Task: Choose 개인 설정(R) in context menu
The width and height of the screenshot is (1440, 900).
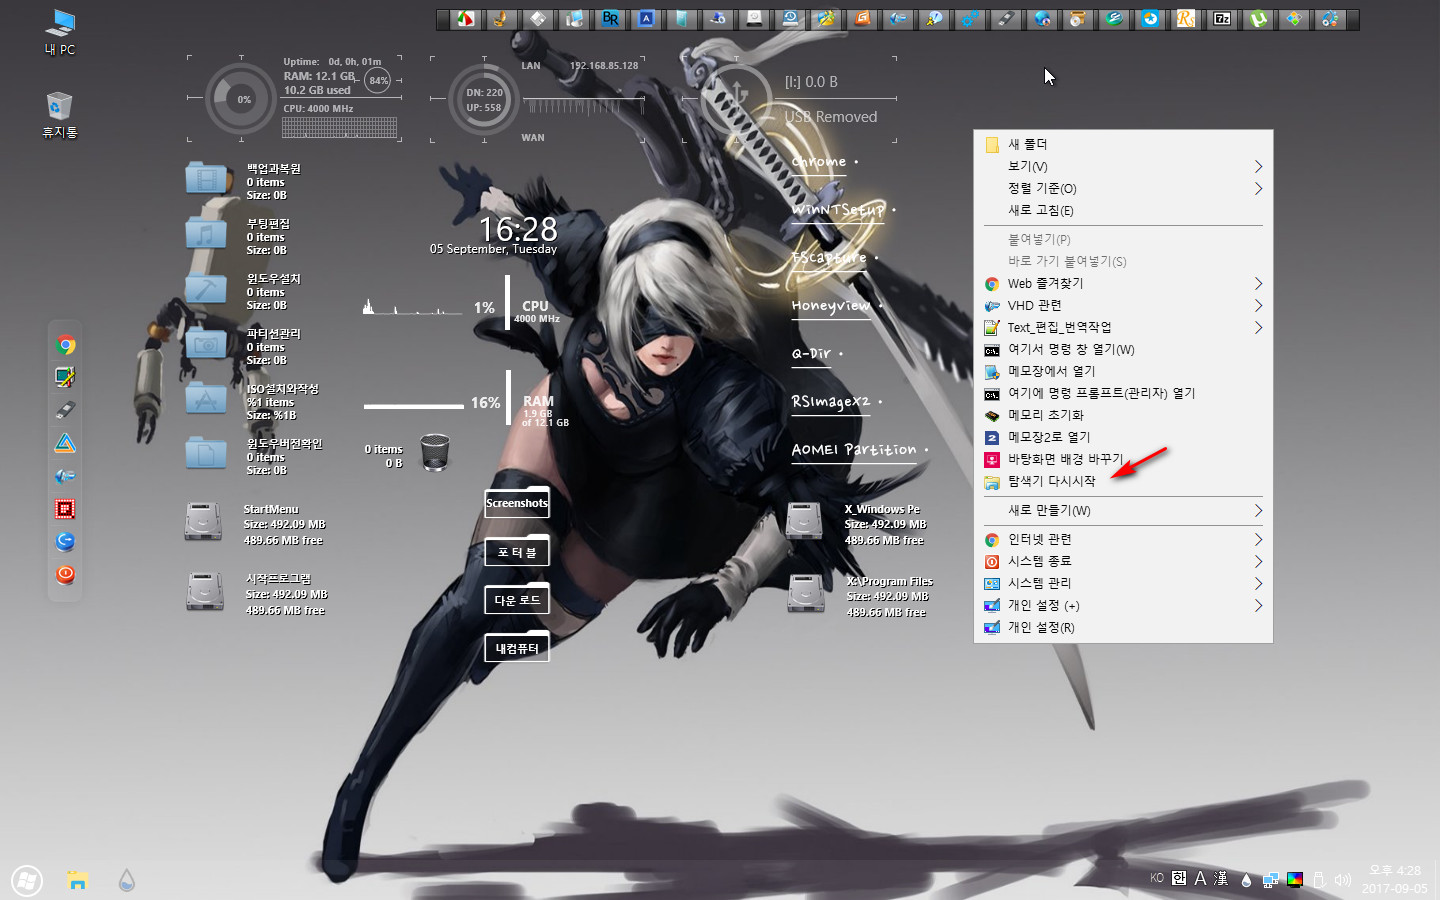Action: [x=1123, y=627]
